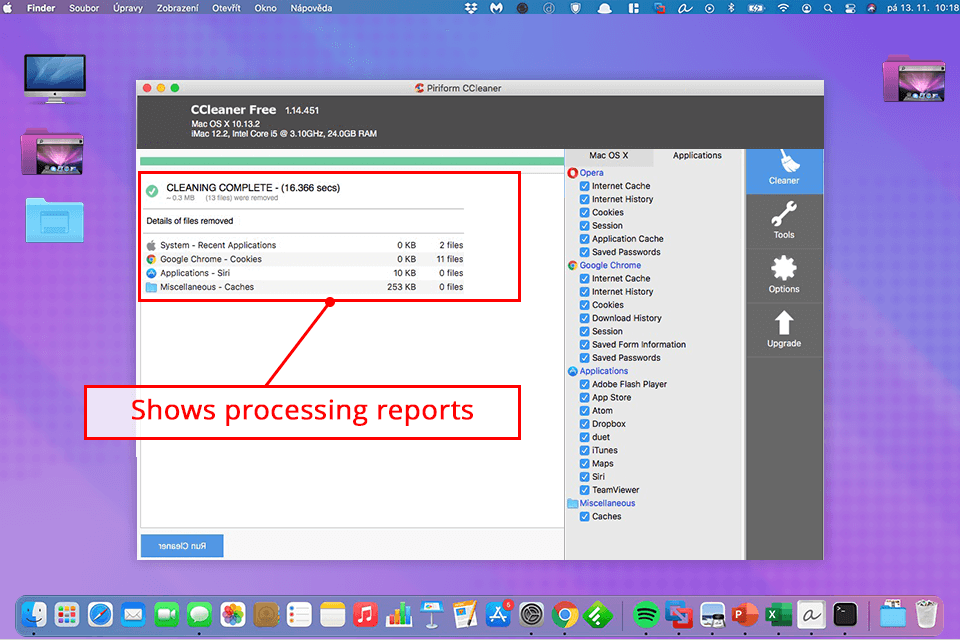The image size is (960, 640).
Task: Open Safari from the dock
Action: [x=100, y=614]
